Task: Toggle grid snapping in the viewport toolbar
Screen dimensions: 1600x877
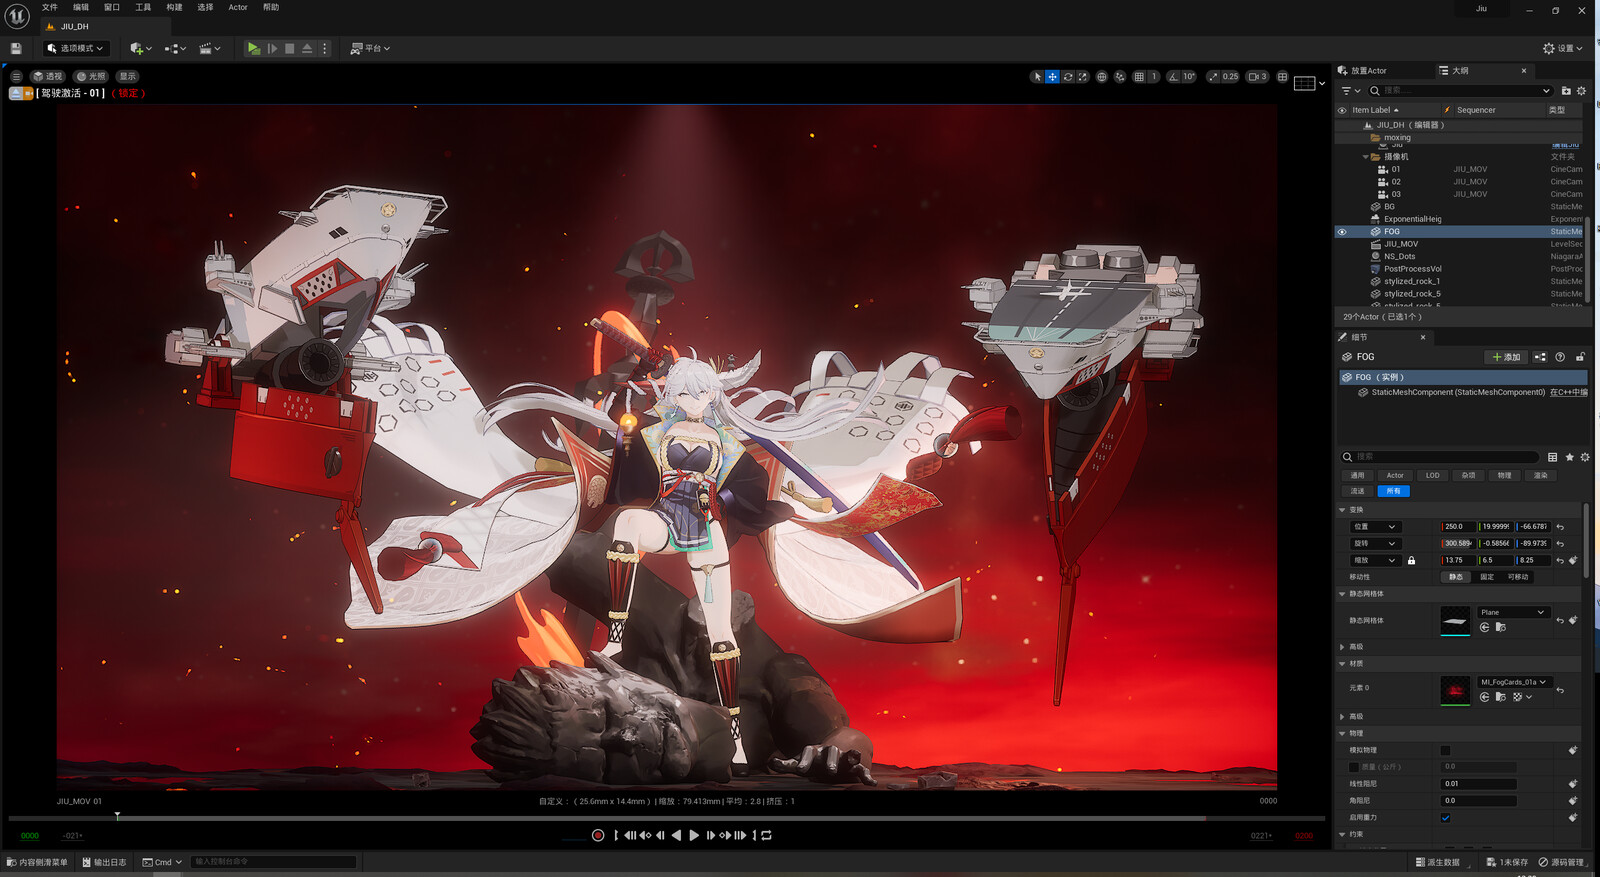Action: pos(1139,76)
